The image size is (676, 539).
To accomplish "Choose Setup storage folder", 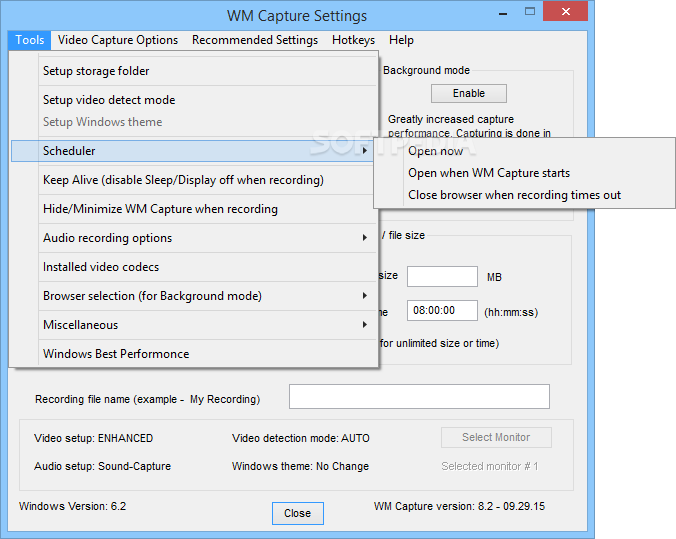I will pos(194,71).
